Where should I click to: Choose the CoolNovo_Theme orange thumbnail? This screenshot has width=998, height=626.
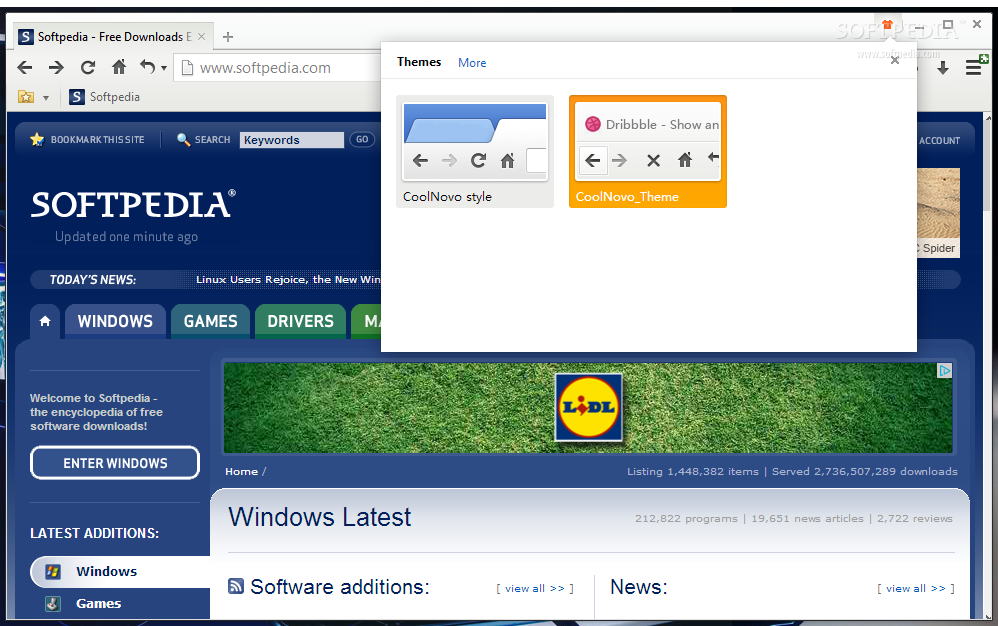[648, 151]
